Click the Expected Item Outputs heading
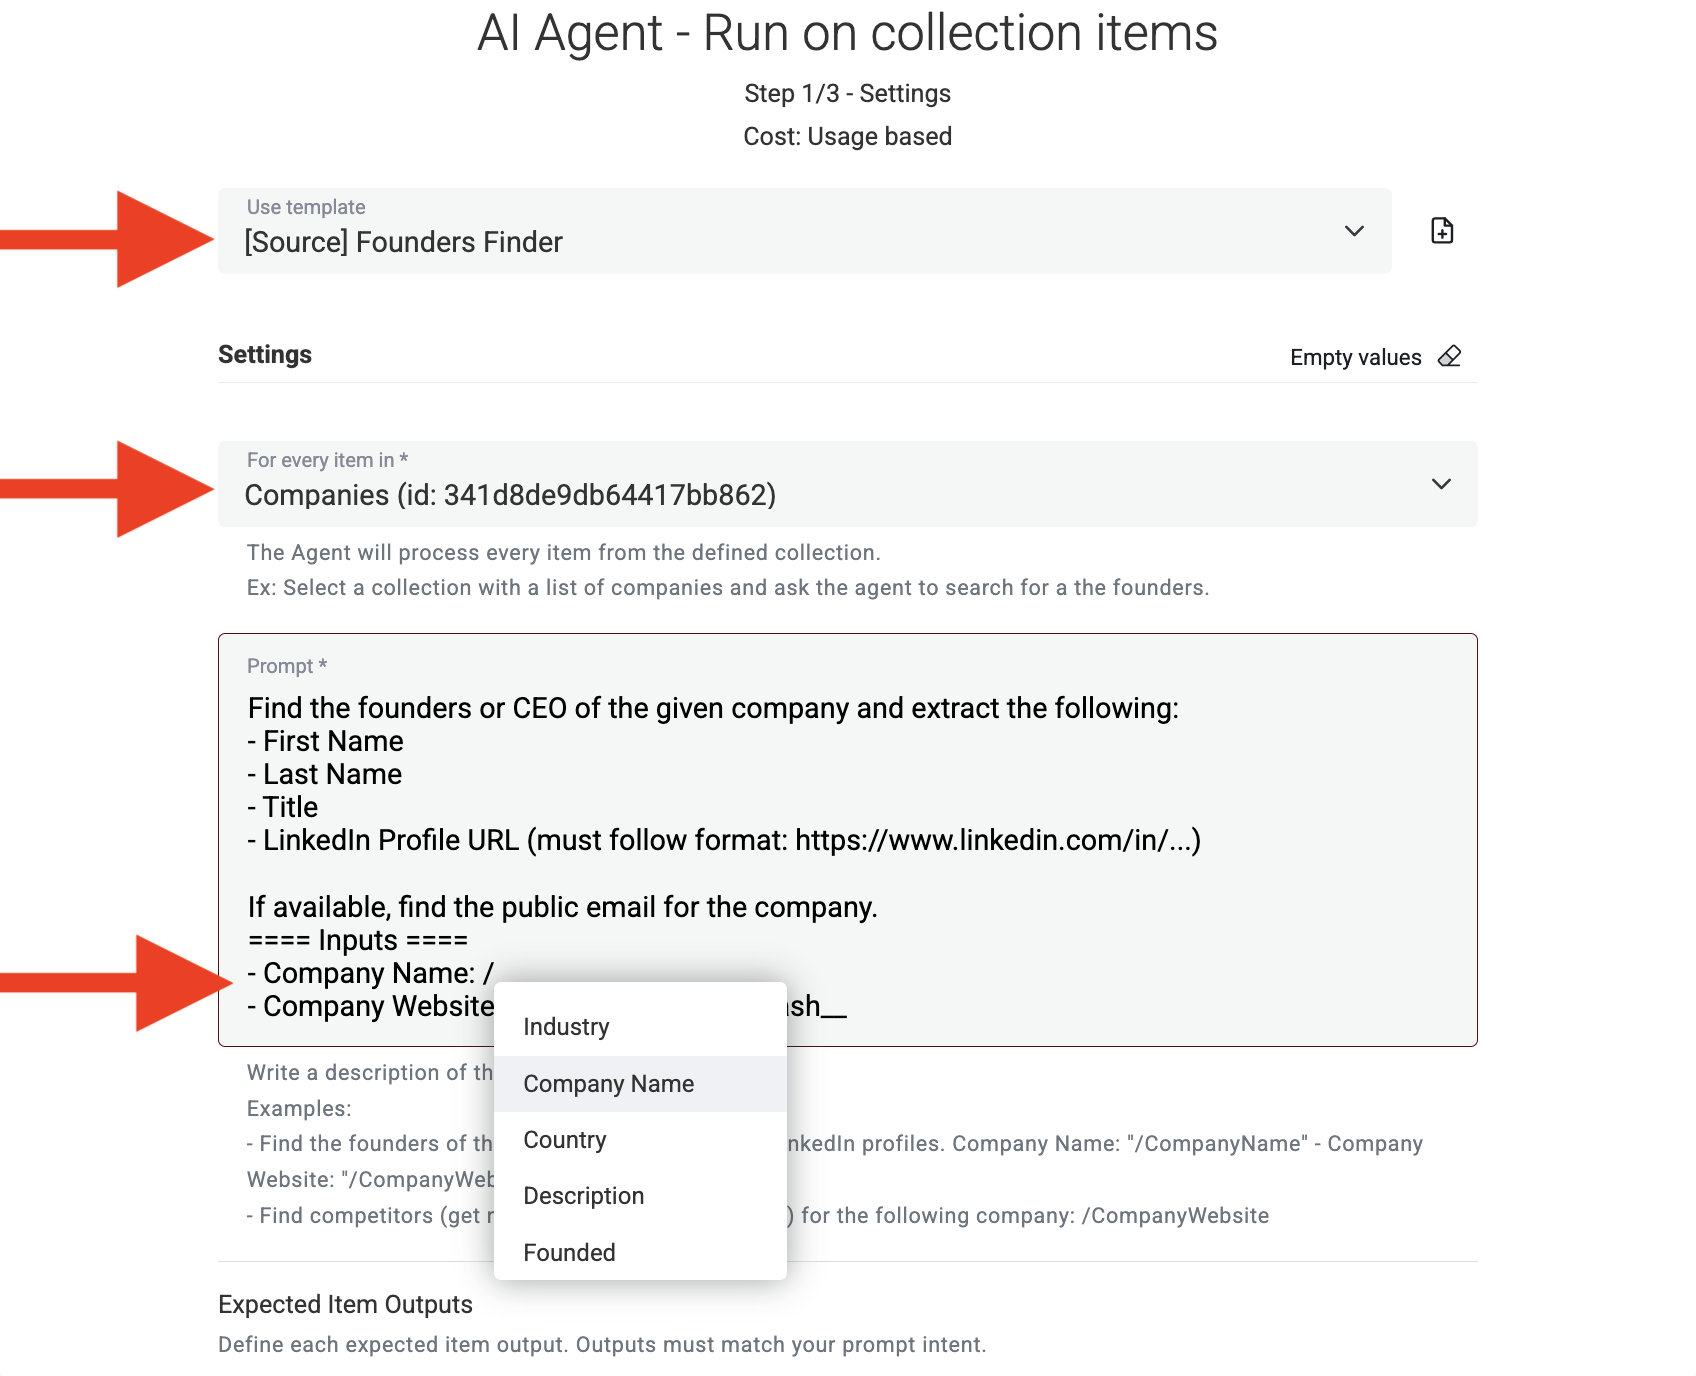Viewport: 1696px width, 1376px height. pyautogui.click(x=345, y=1304)
